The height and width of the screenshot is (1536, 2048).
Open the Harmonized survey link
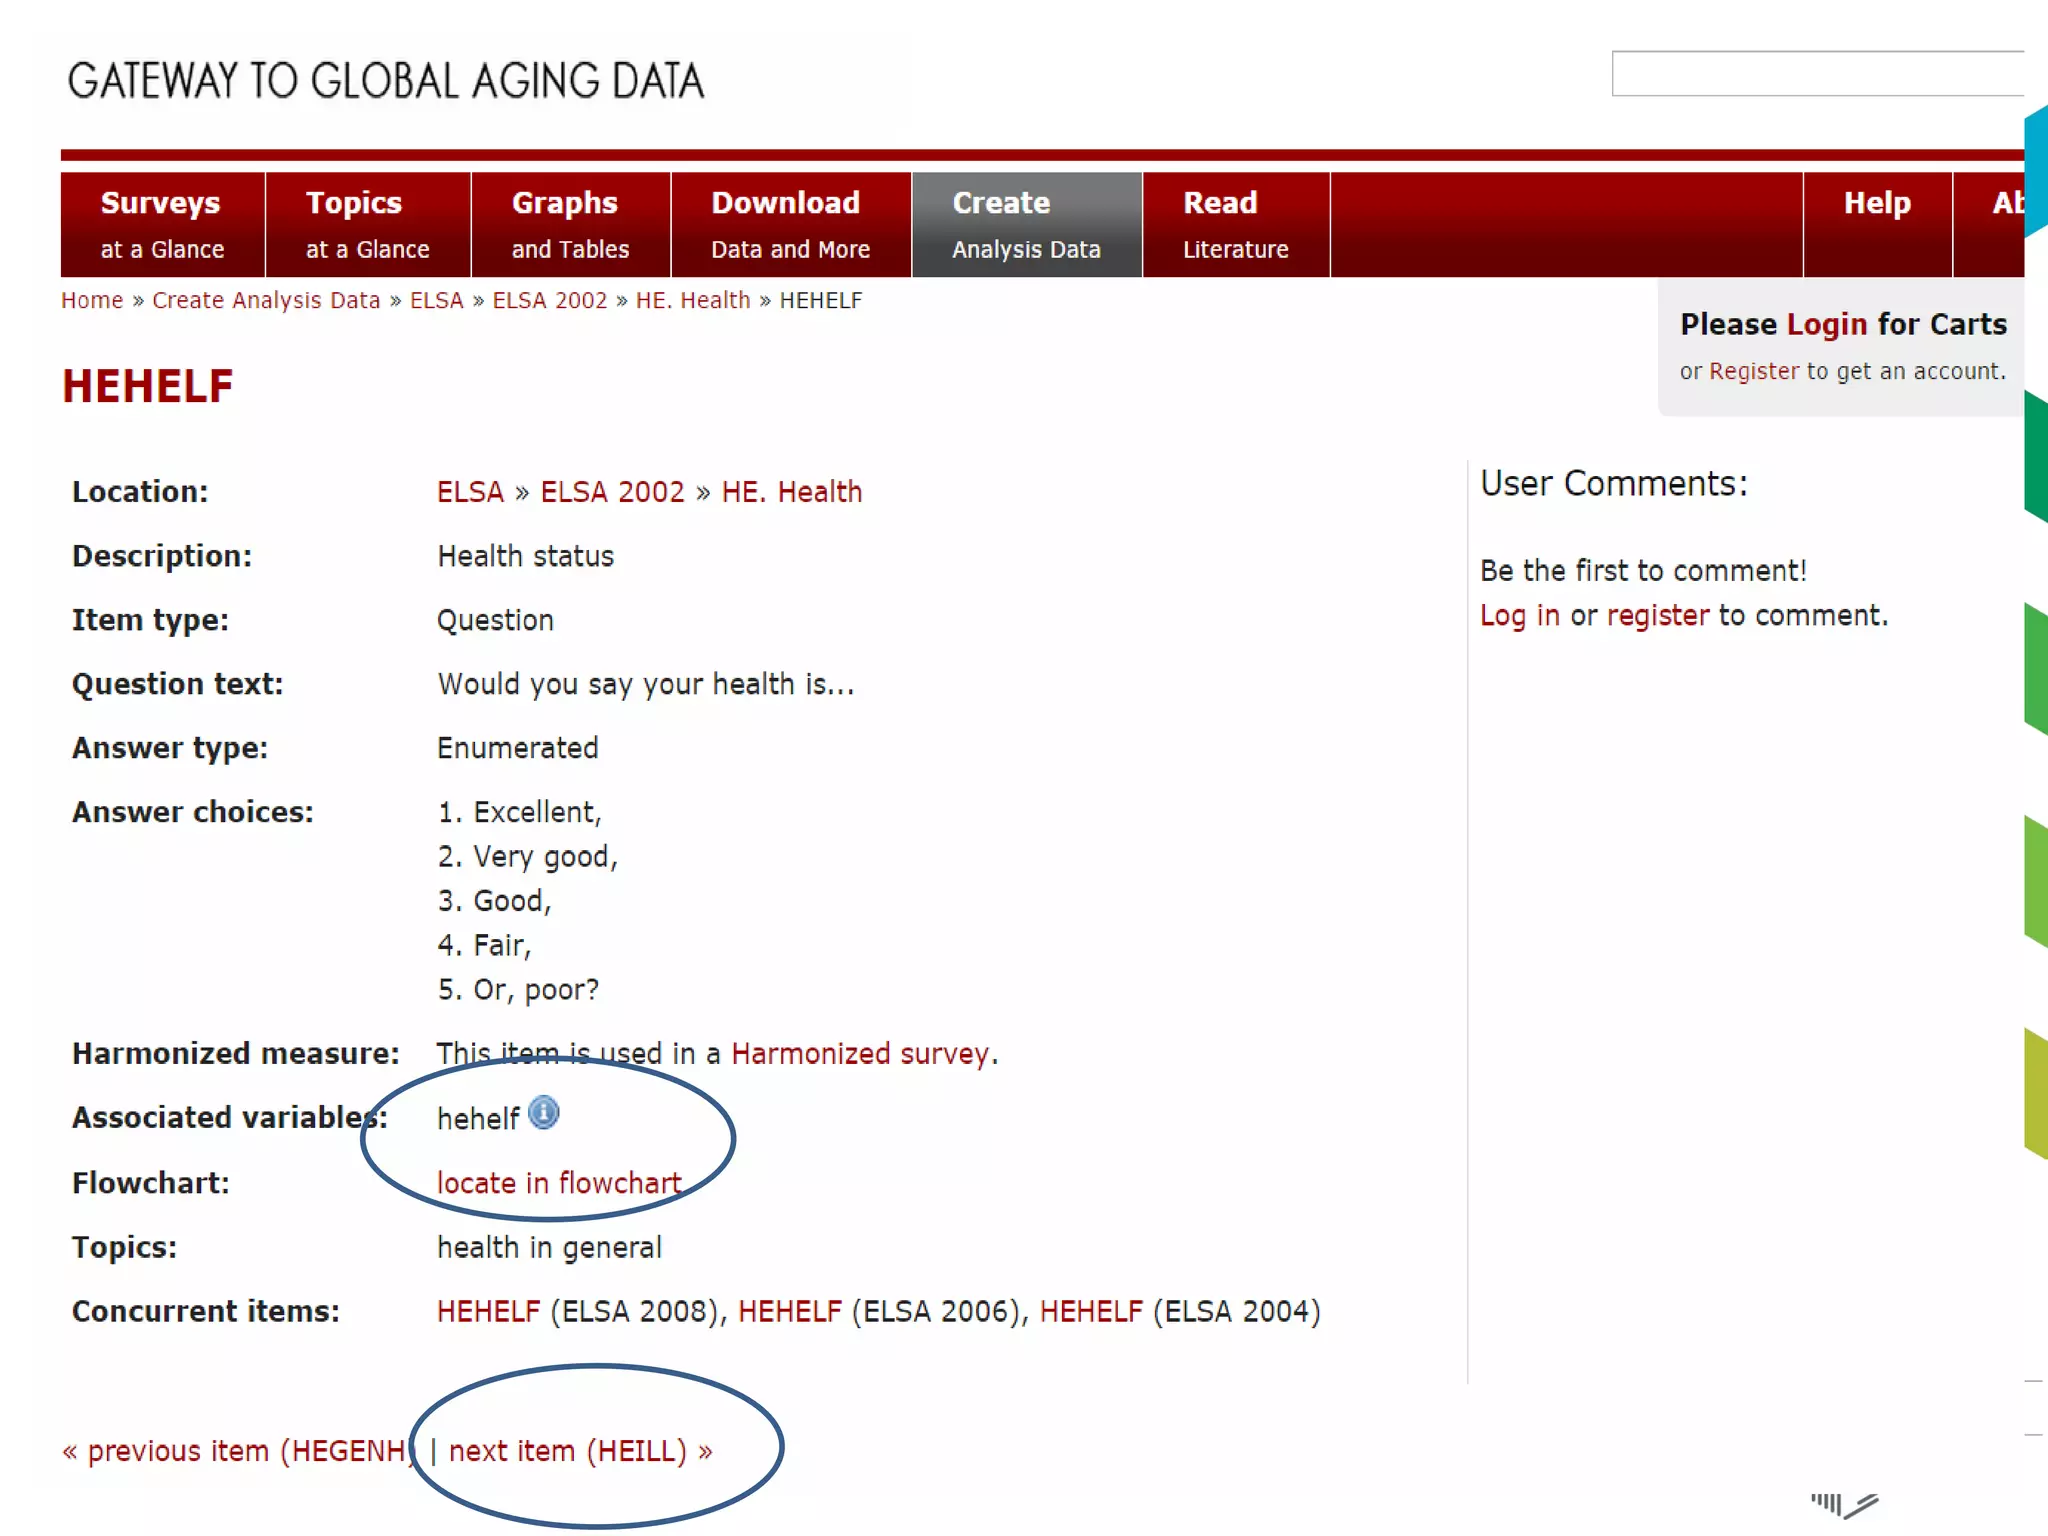pyautogui.click(x=860, y=1054)
